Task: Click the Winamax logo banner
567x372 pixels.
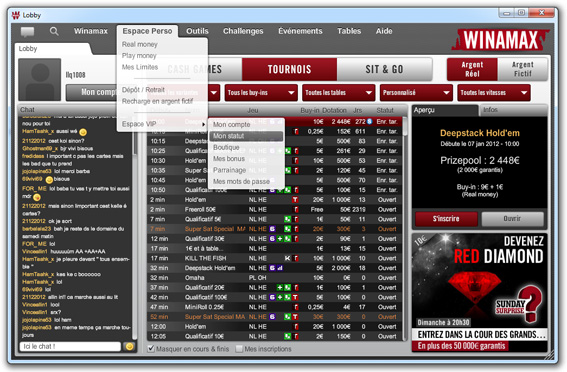Action: pos(500,39)
